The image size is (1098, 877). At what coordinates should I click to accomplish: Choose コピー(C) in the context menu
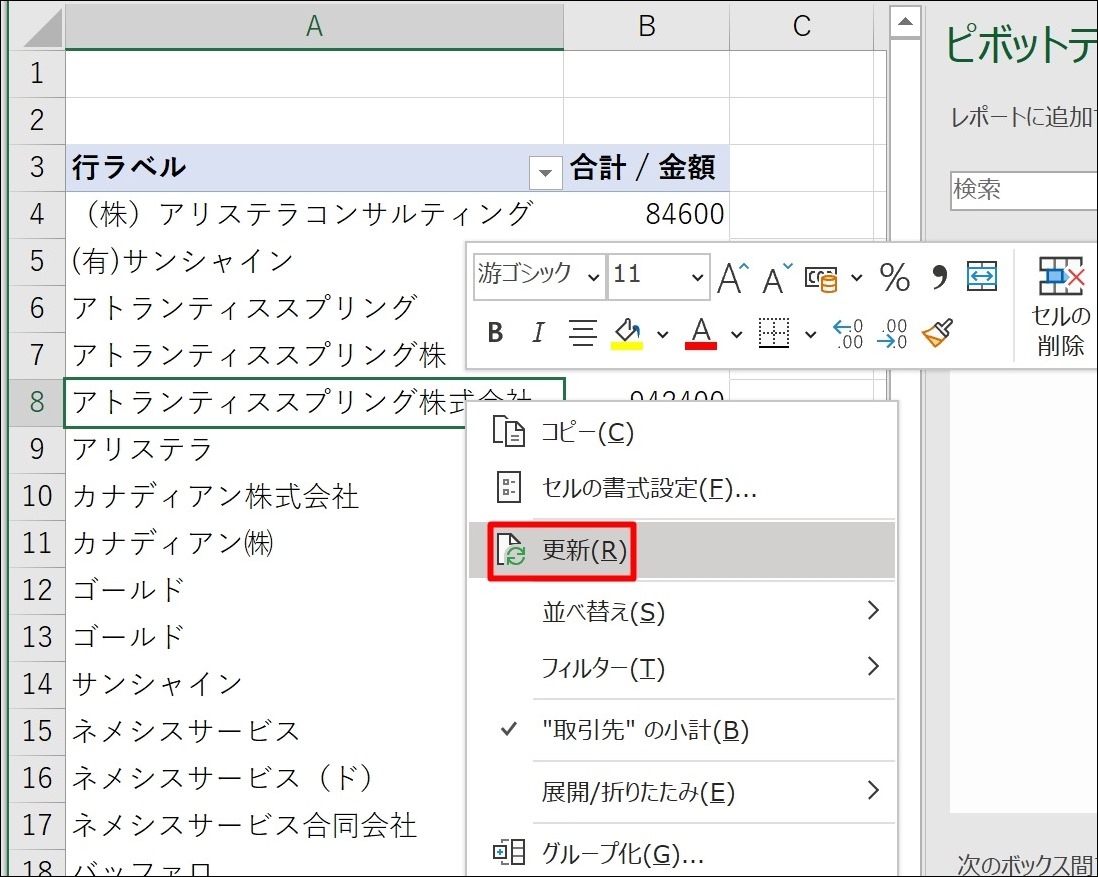tap(587, 432)
